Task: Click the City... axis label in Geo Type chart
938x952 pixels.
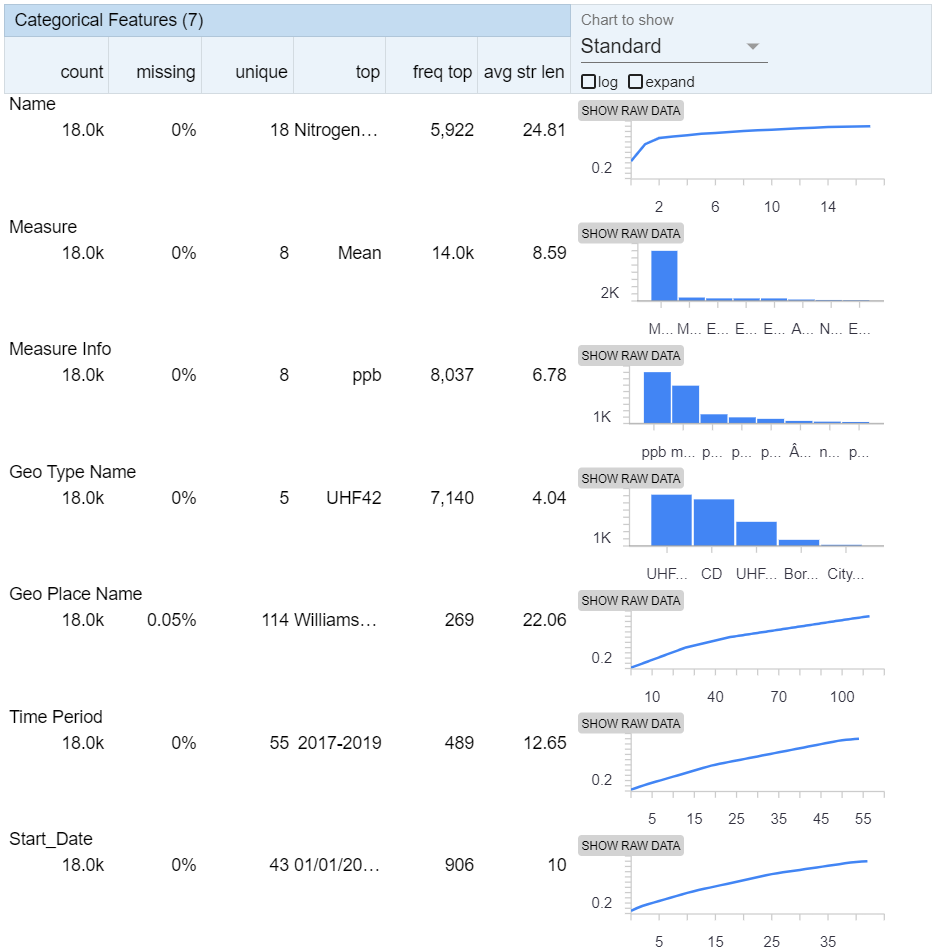Action: click(x=845, y=574)
